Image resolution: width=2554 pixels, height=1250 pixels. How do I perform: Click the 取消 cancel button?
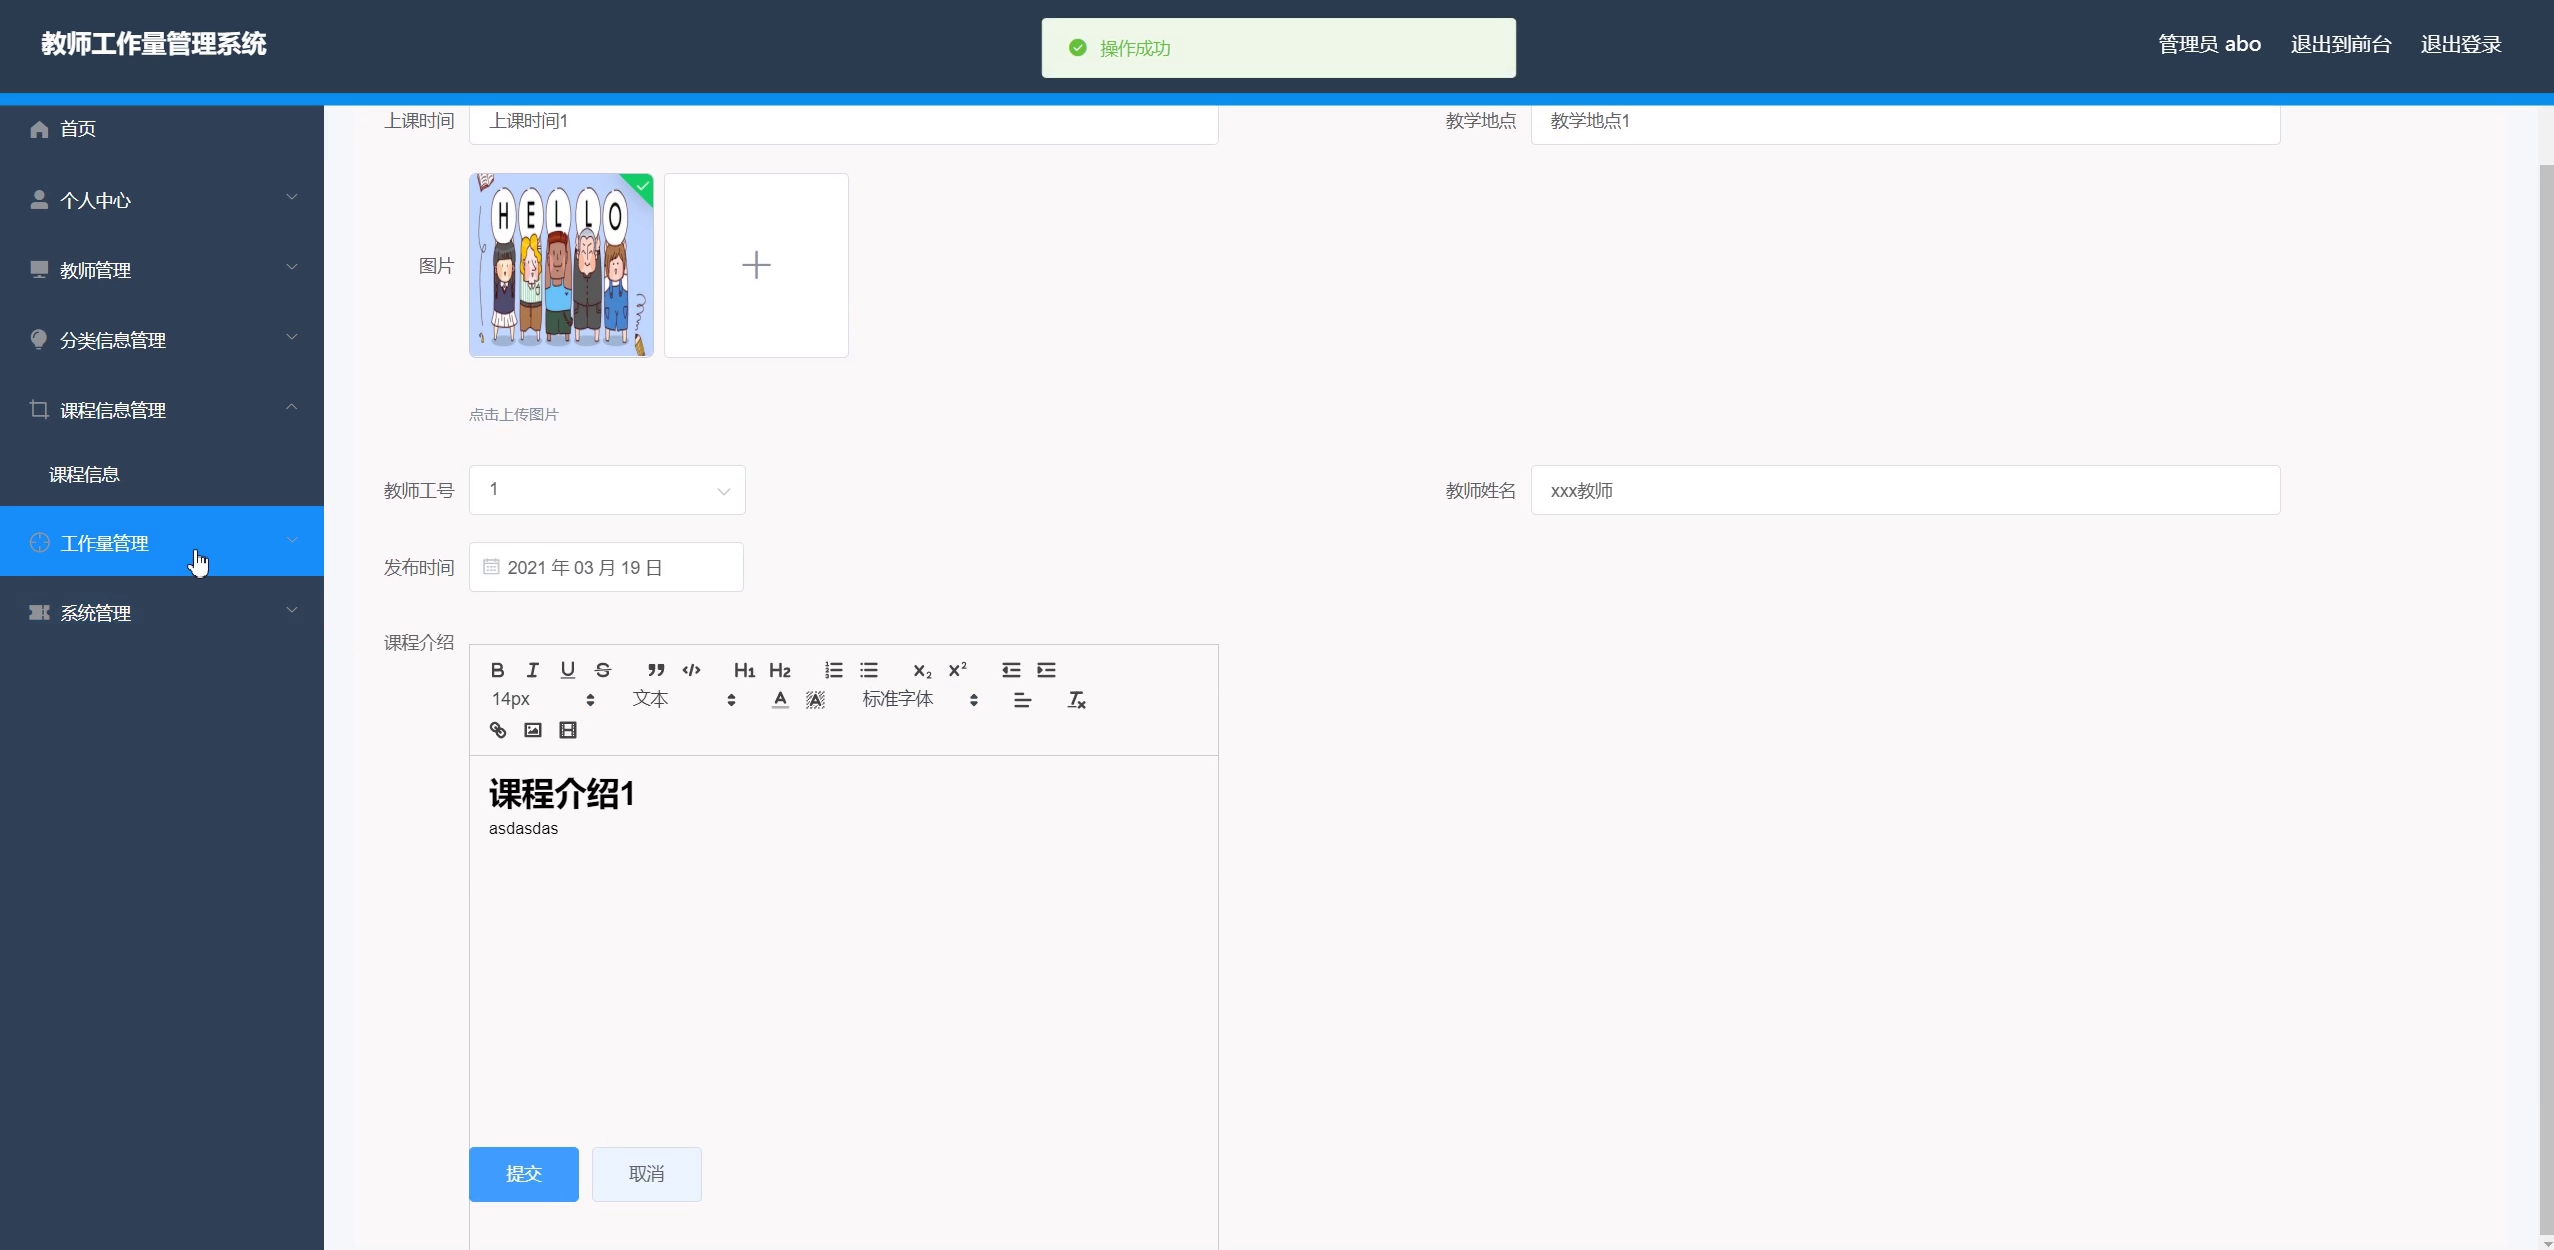[x=647, y=1174]
